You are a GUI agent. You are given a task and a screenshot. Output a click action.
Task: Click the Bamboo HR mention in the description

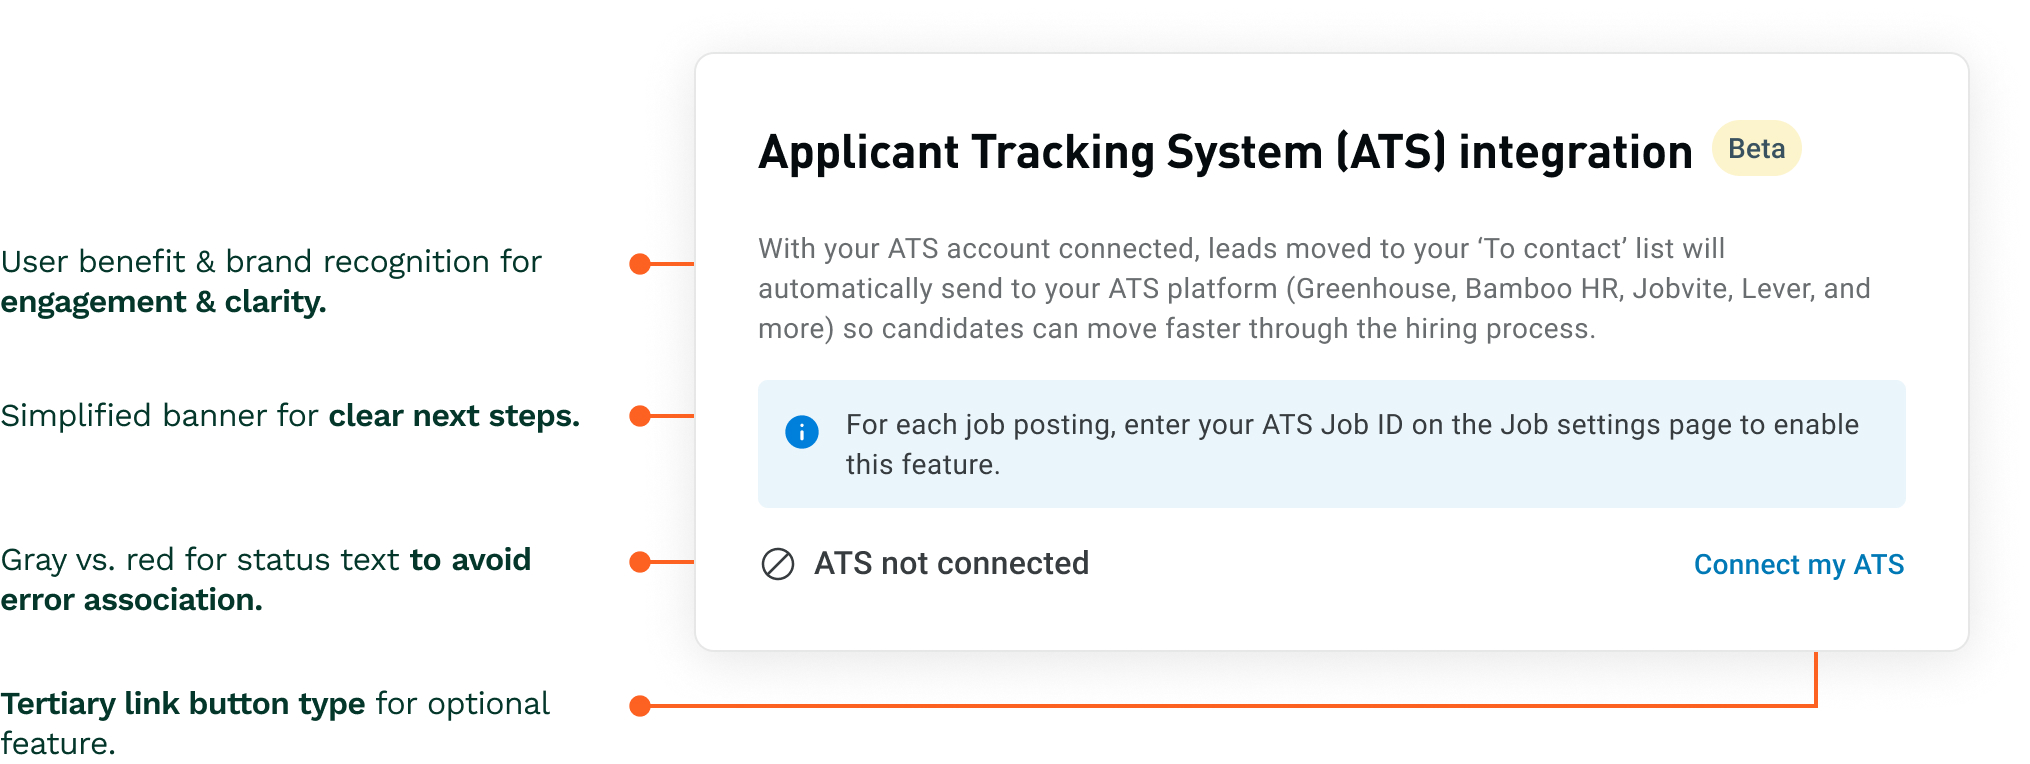click(1541, 289)
